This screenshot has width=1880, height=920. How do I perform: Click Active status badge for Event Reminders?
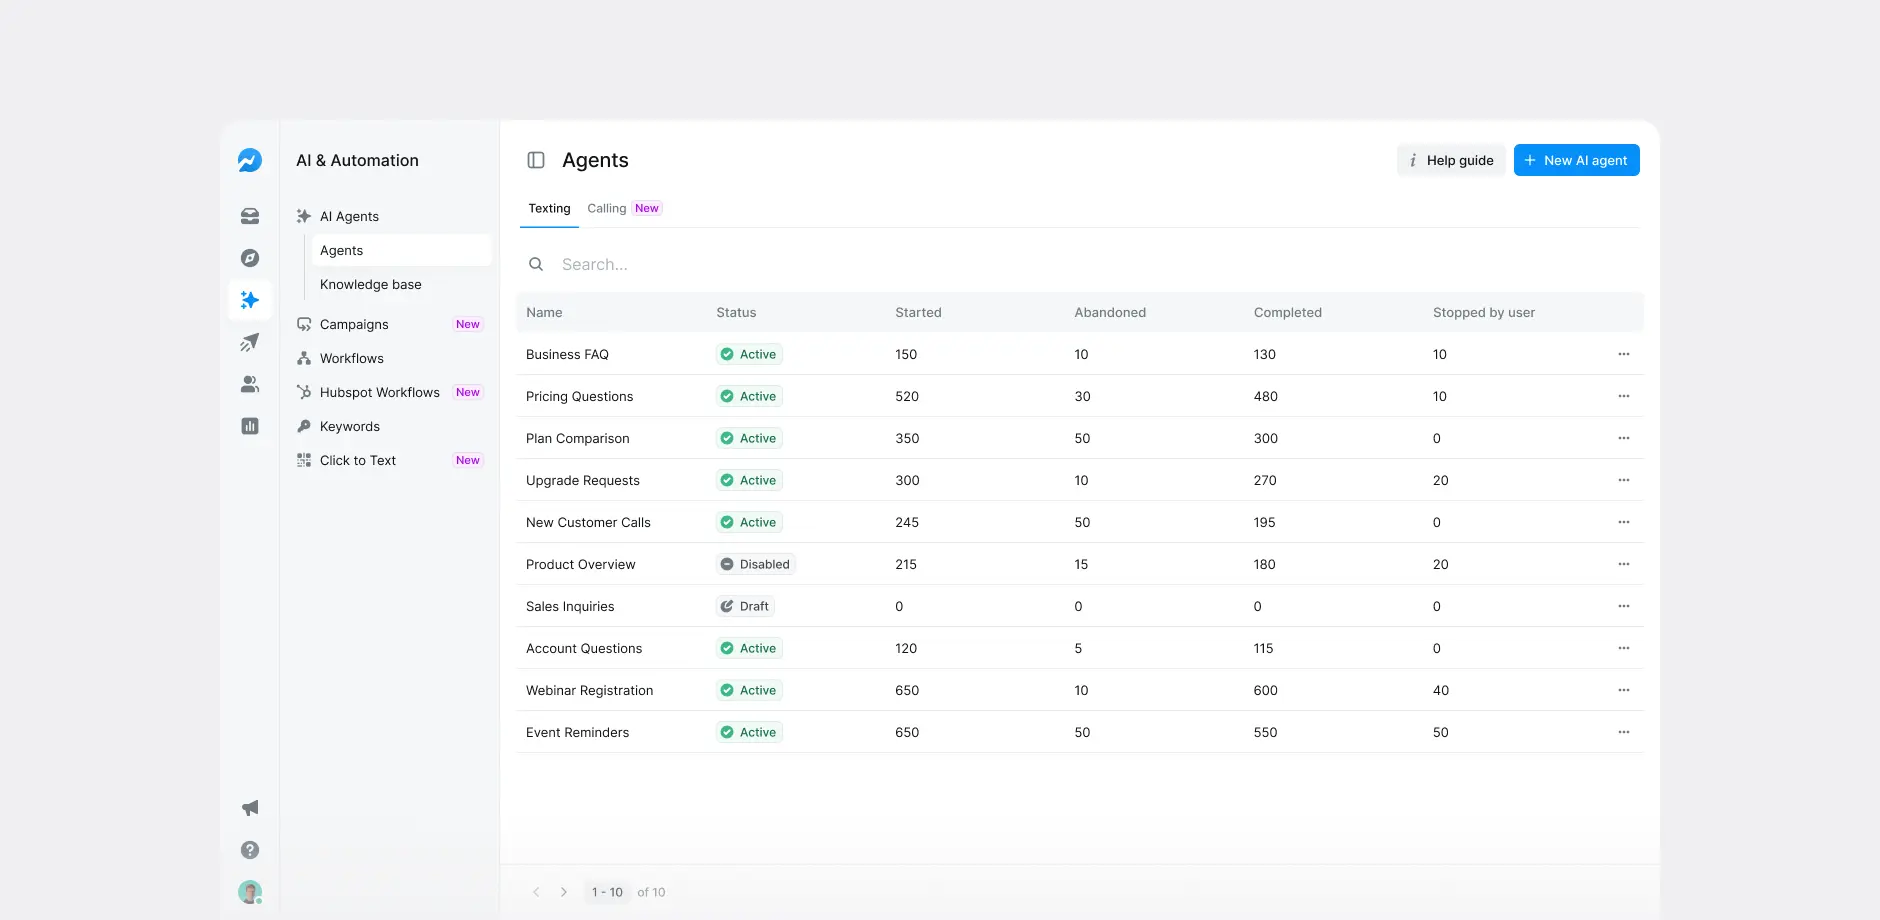[x=749, y=732]
